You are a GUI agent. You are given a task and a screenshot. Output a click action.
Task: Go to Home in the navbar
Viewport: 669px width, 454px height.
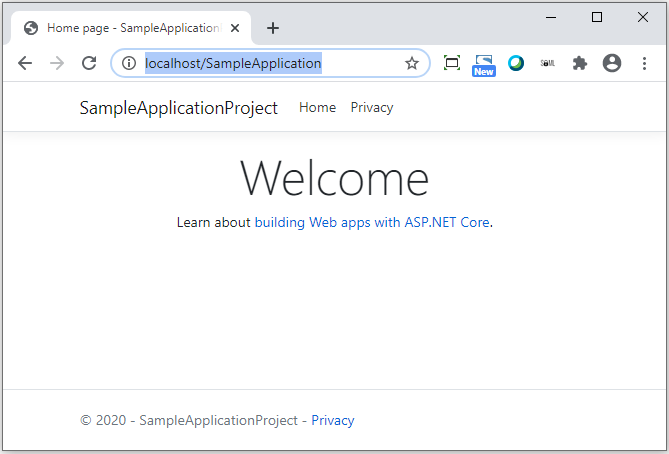(317, 108)
